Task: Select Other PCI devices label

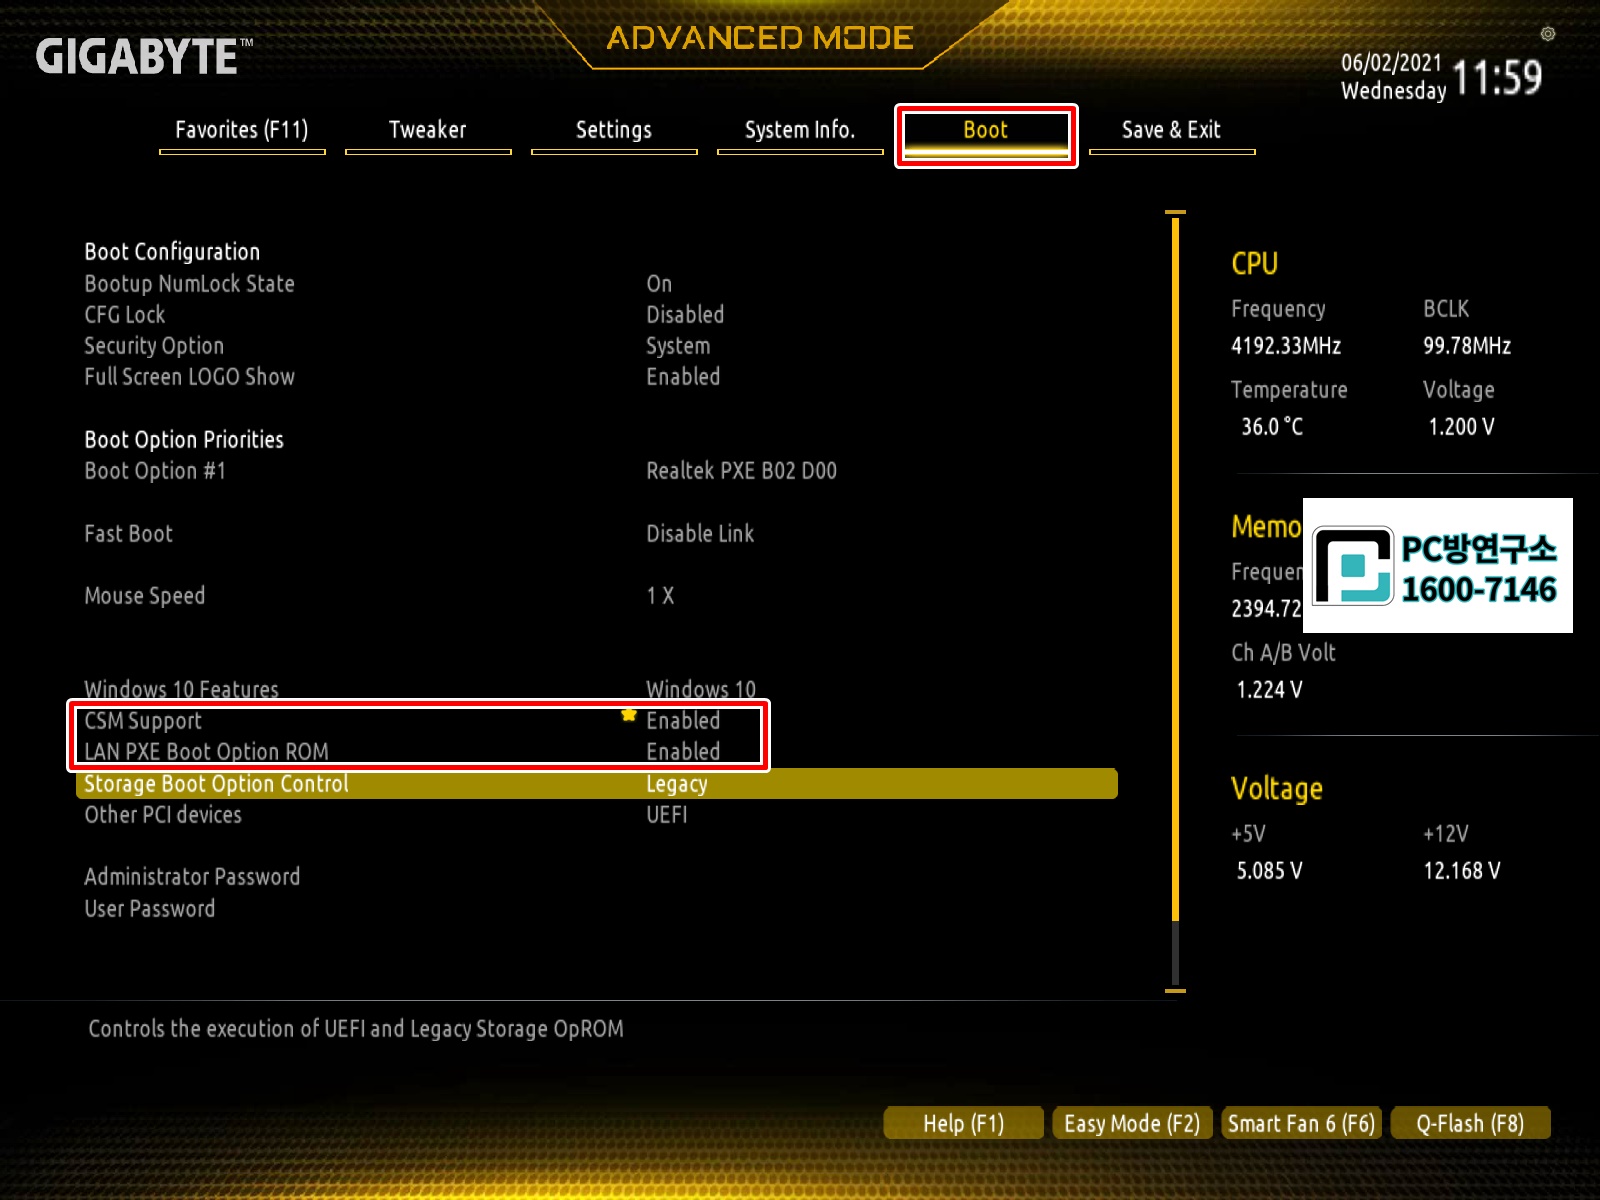Action: click(x=163, y=815)
